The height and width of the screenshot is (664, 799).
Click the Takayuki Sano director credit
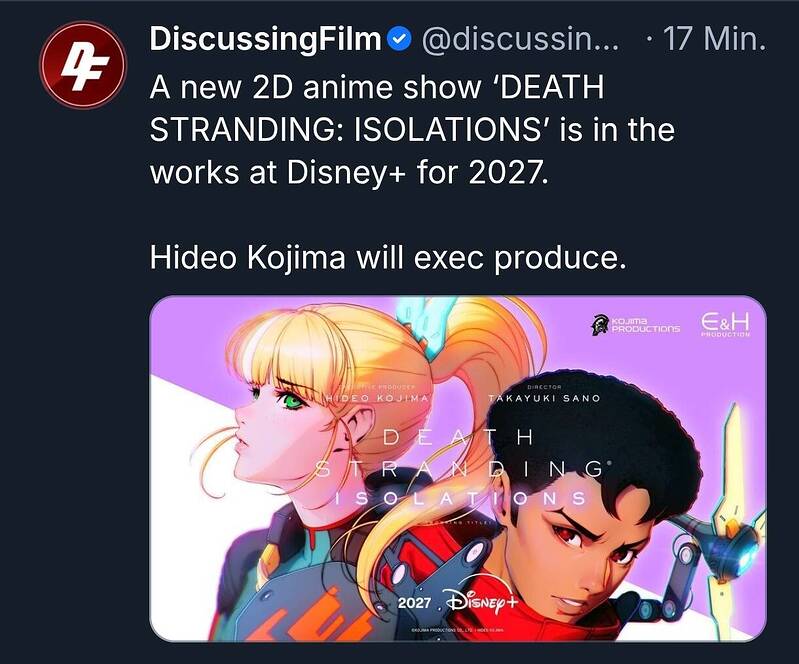[544, 395]
